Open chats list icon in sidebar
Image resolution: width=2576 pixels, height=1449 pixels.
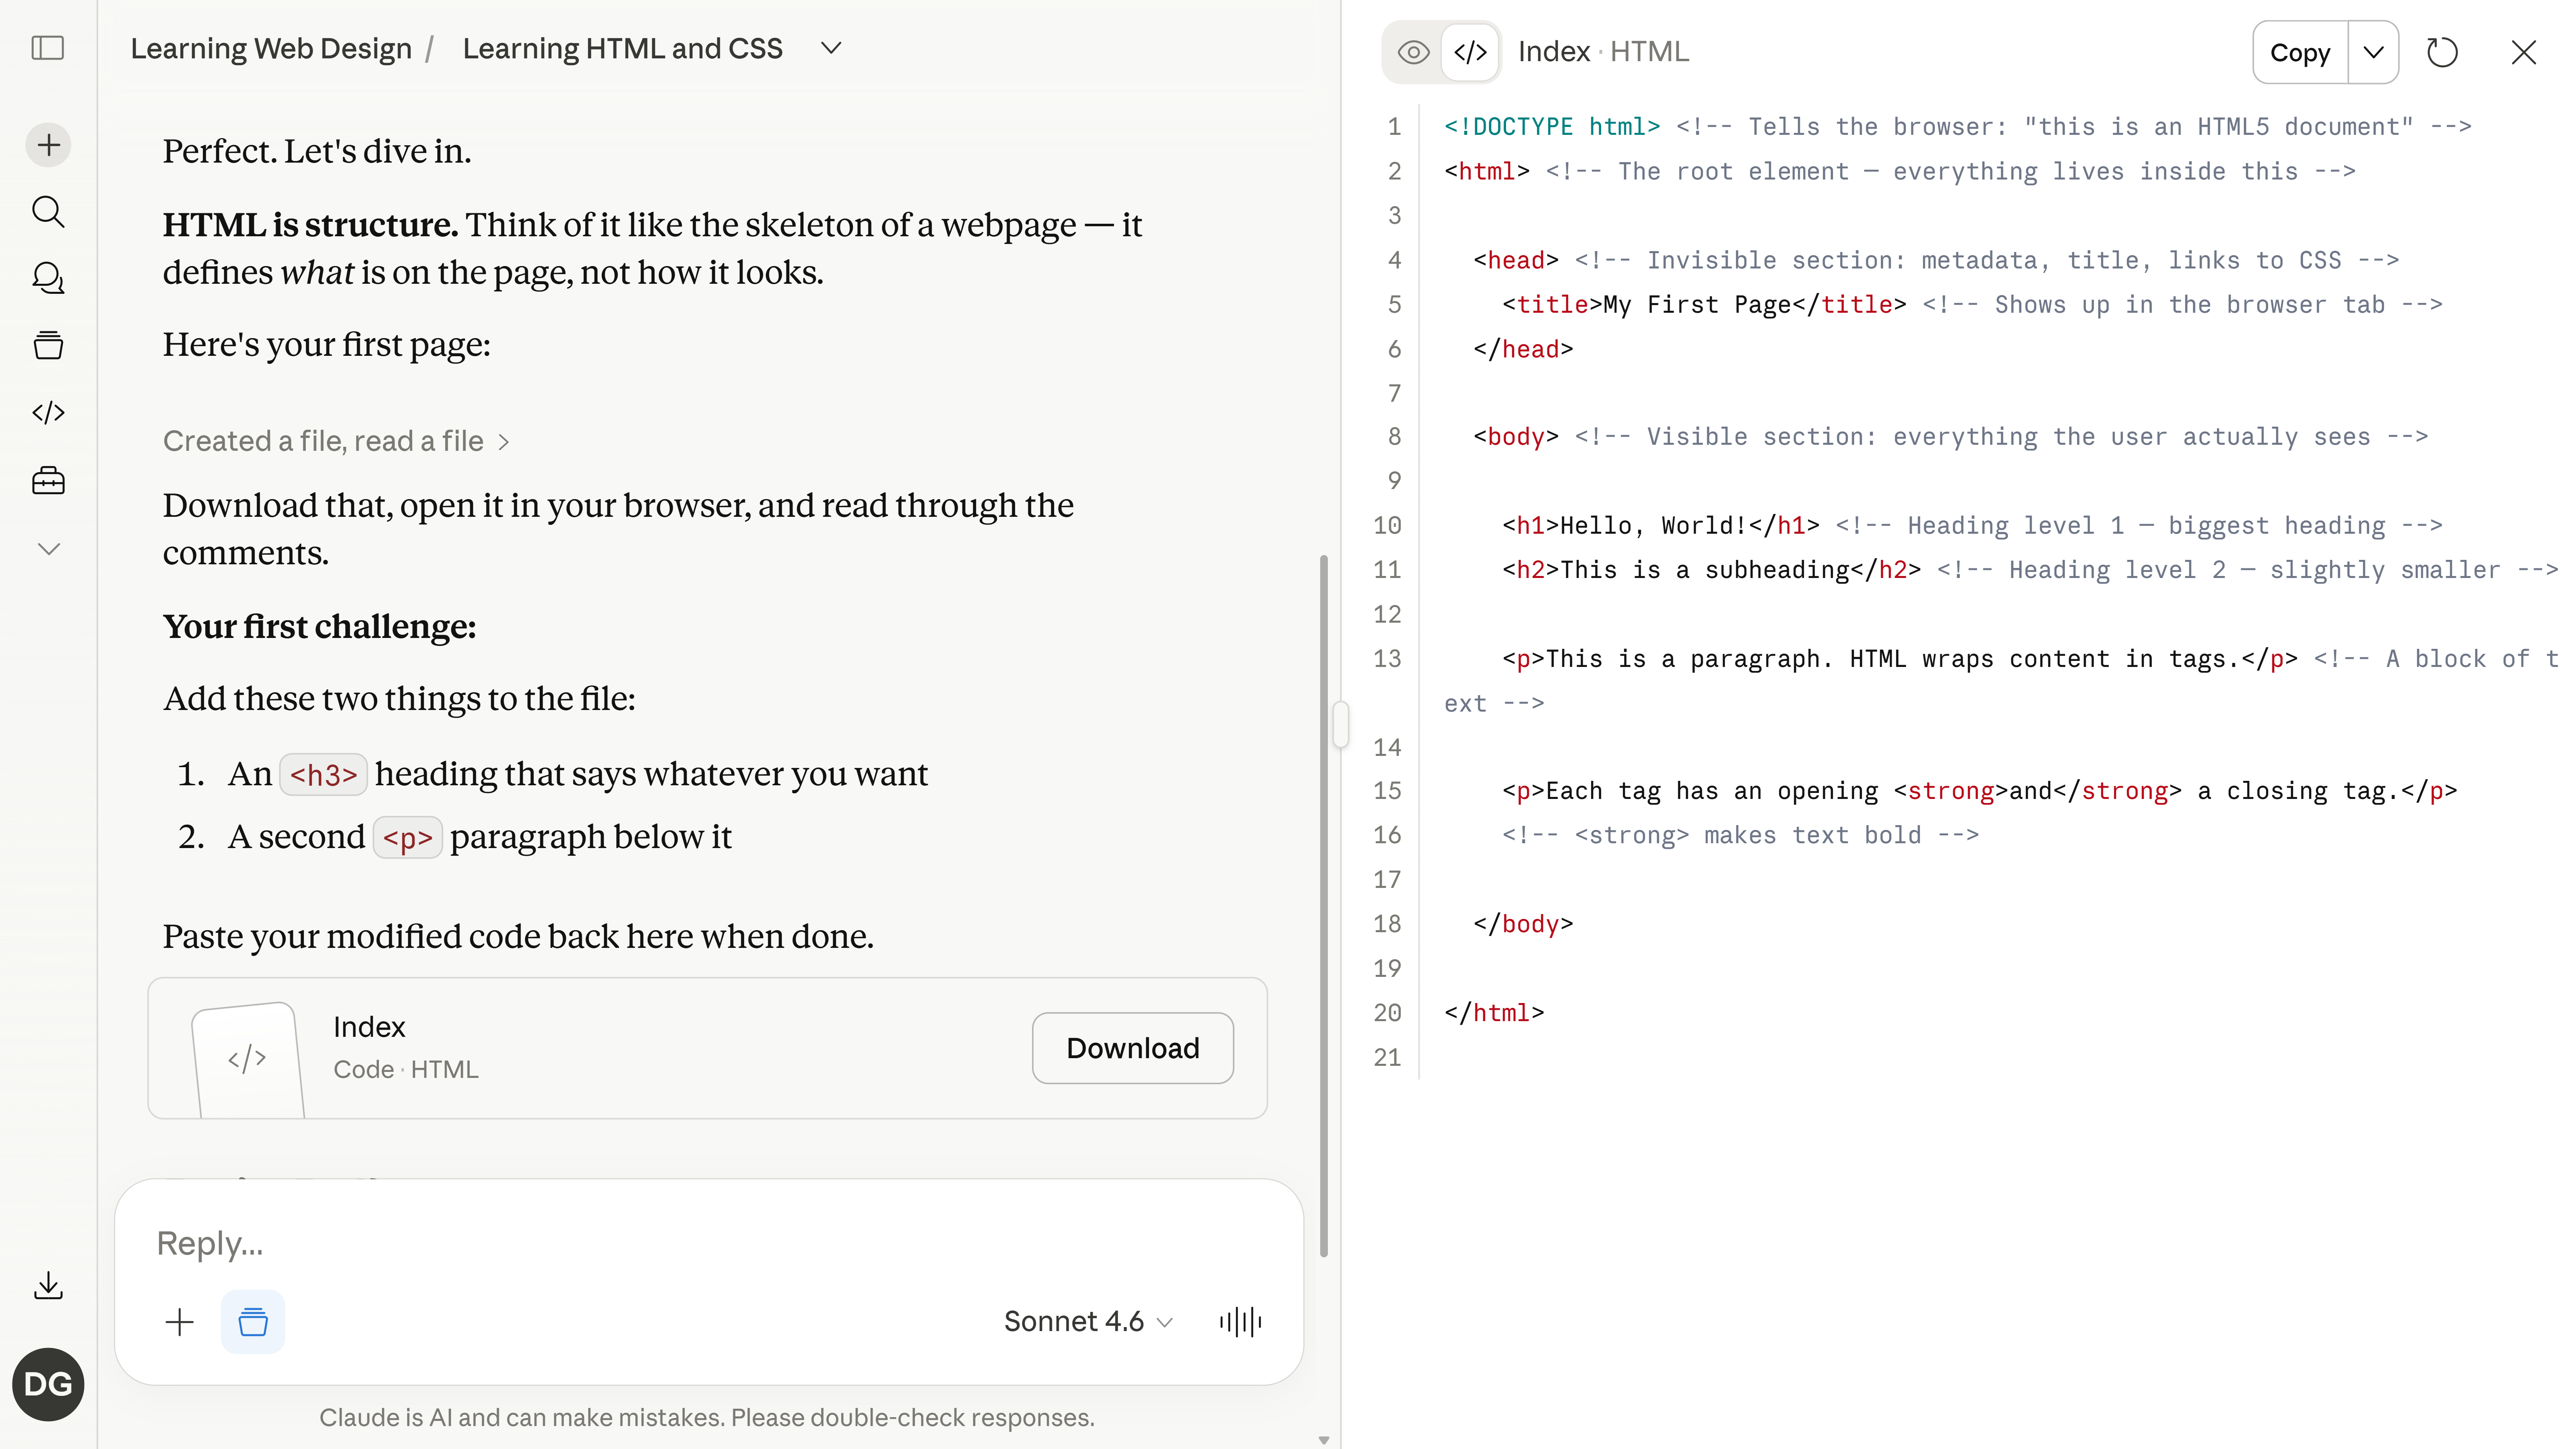[x=48, y=278]
